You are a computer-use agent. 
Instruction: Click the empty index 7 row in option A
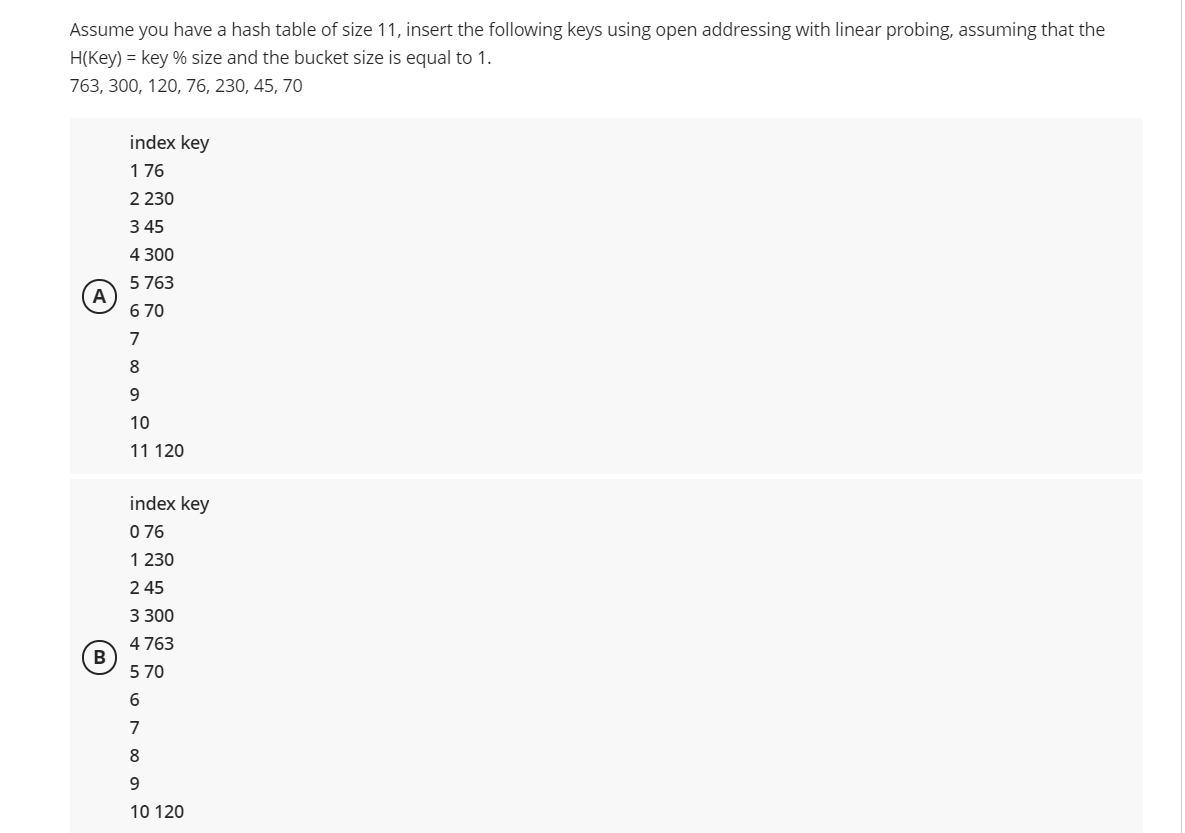133,338
